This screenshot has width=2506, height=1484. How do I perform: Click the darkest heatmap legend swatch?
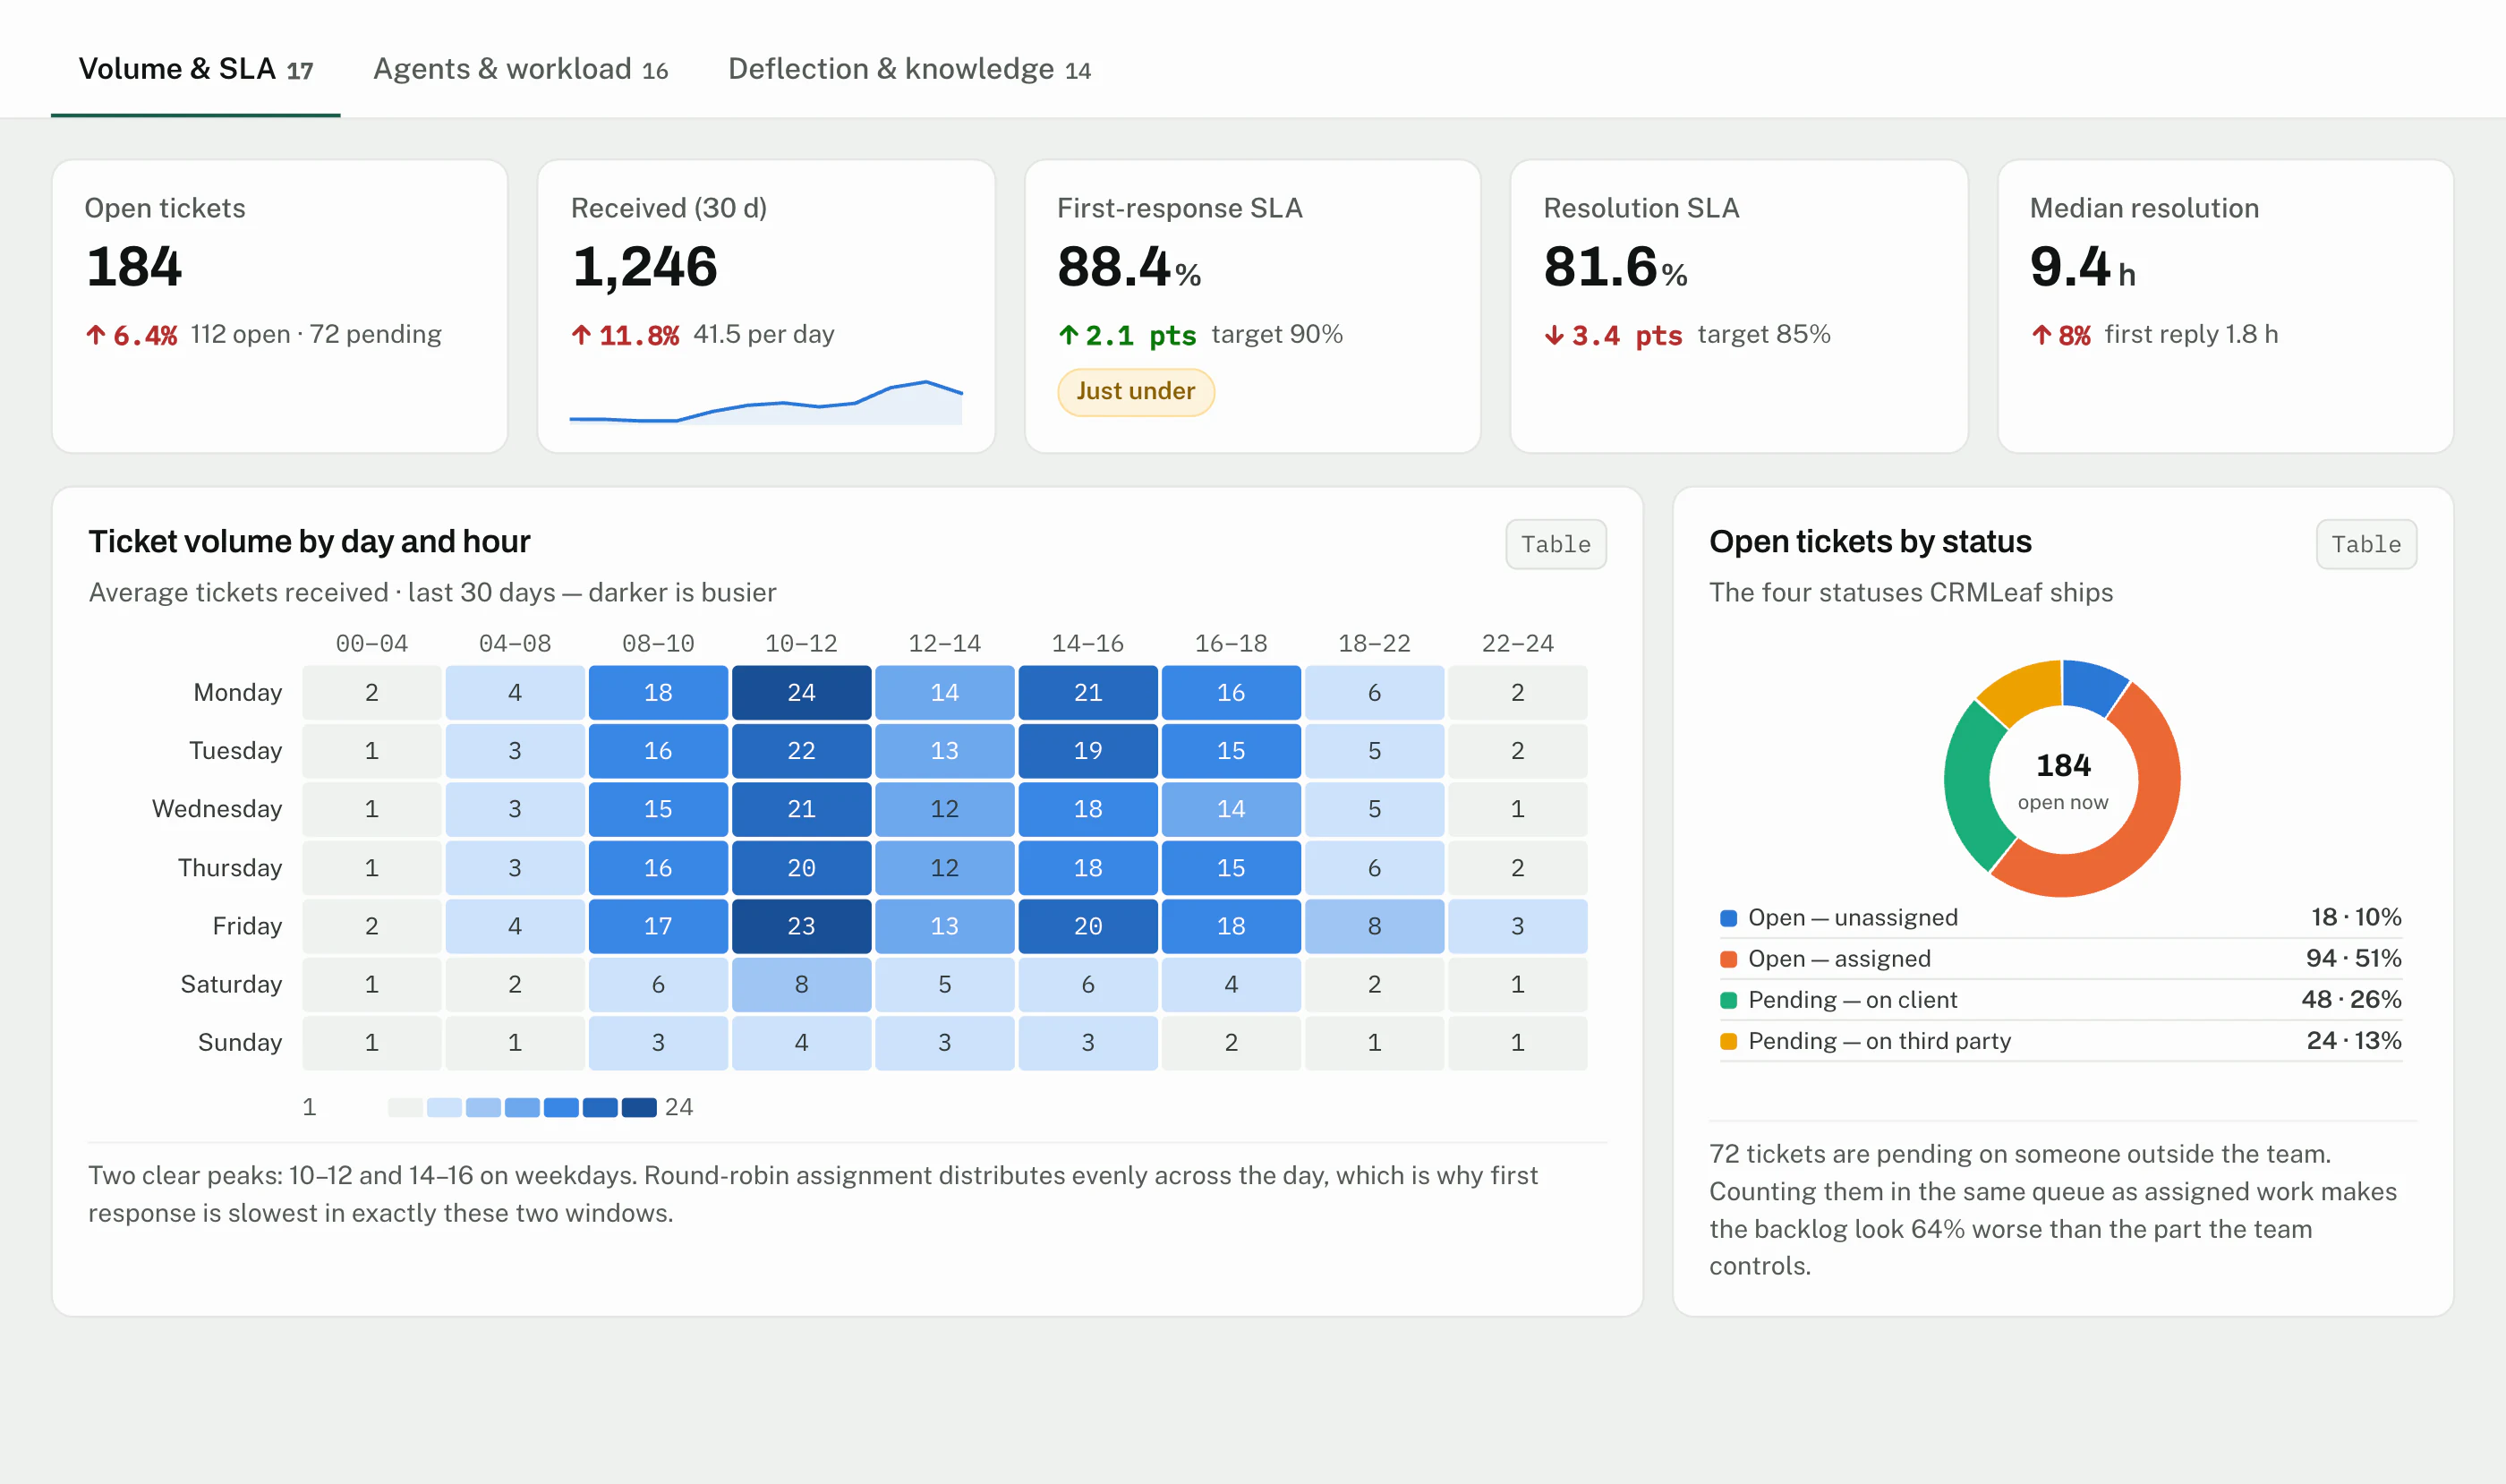639,1107
